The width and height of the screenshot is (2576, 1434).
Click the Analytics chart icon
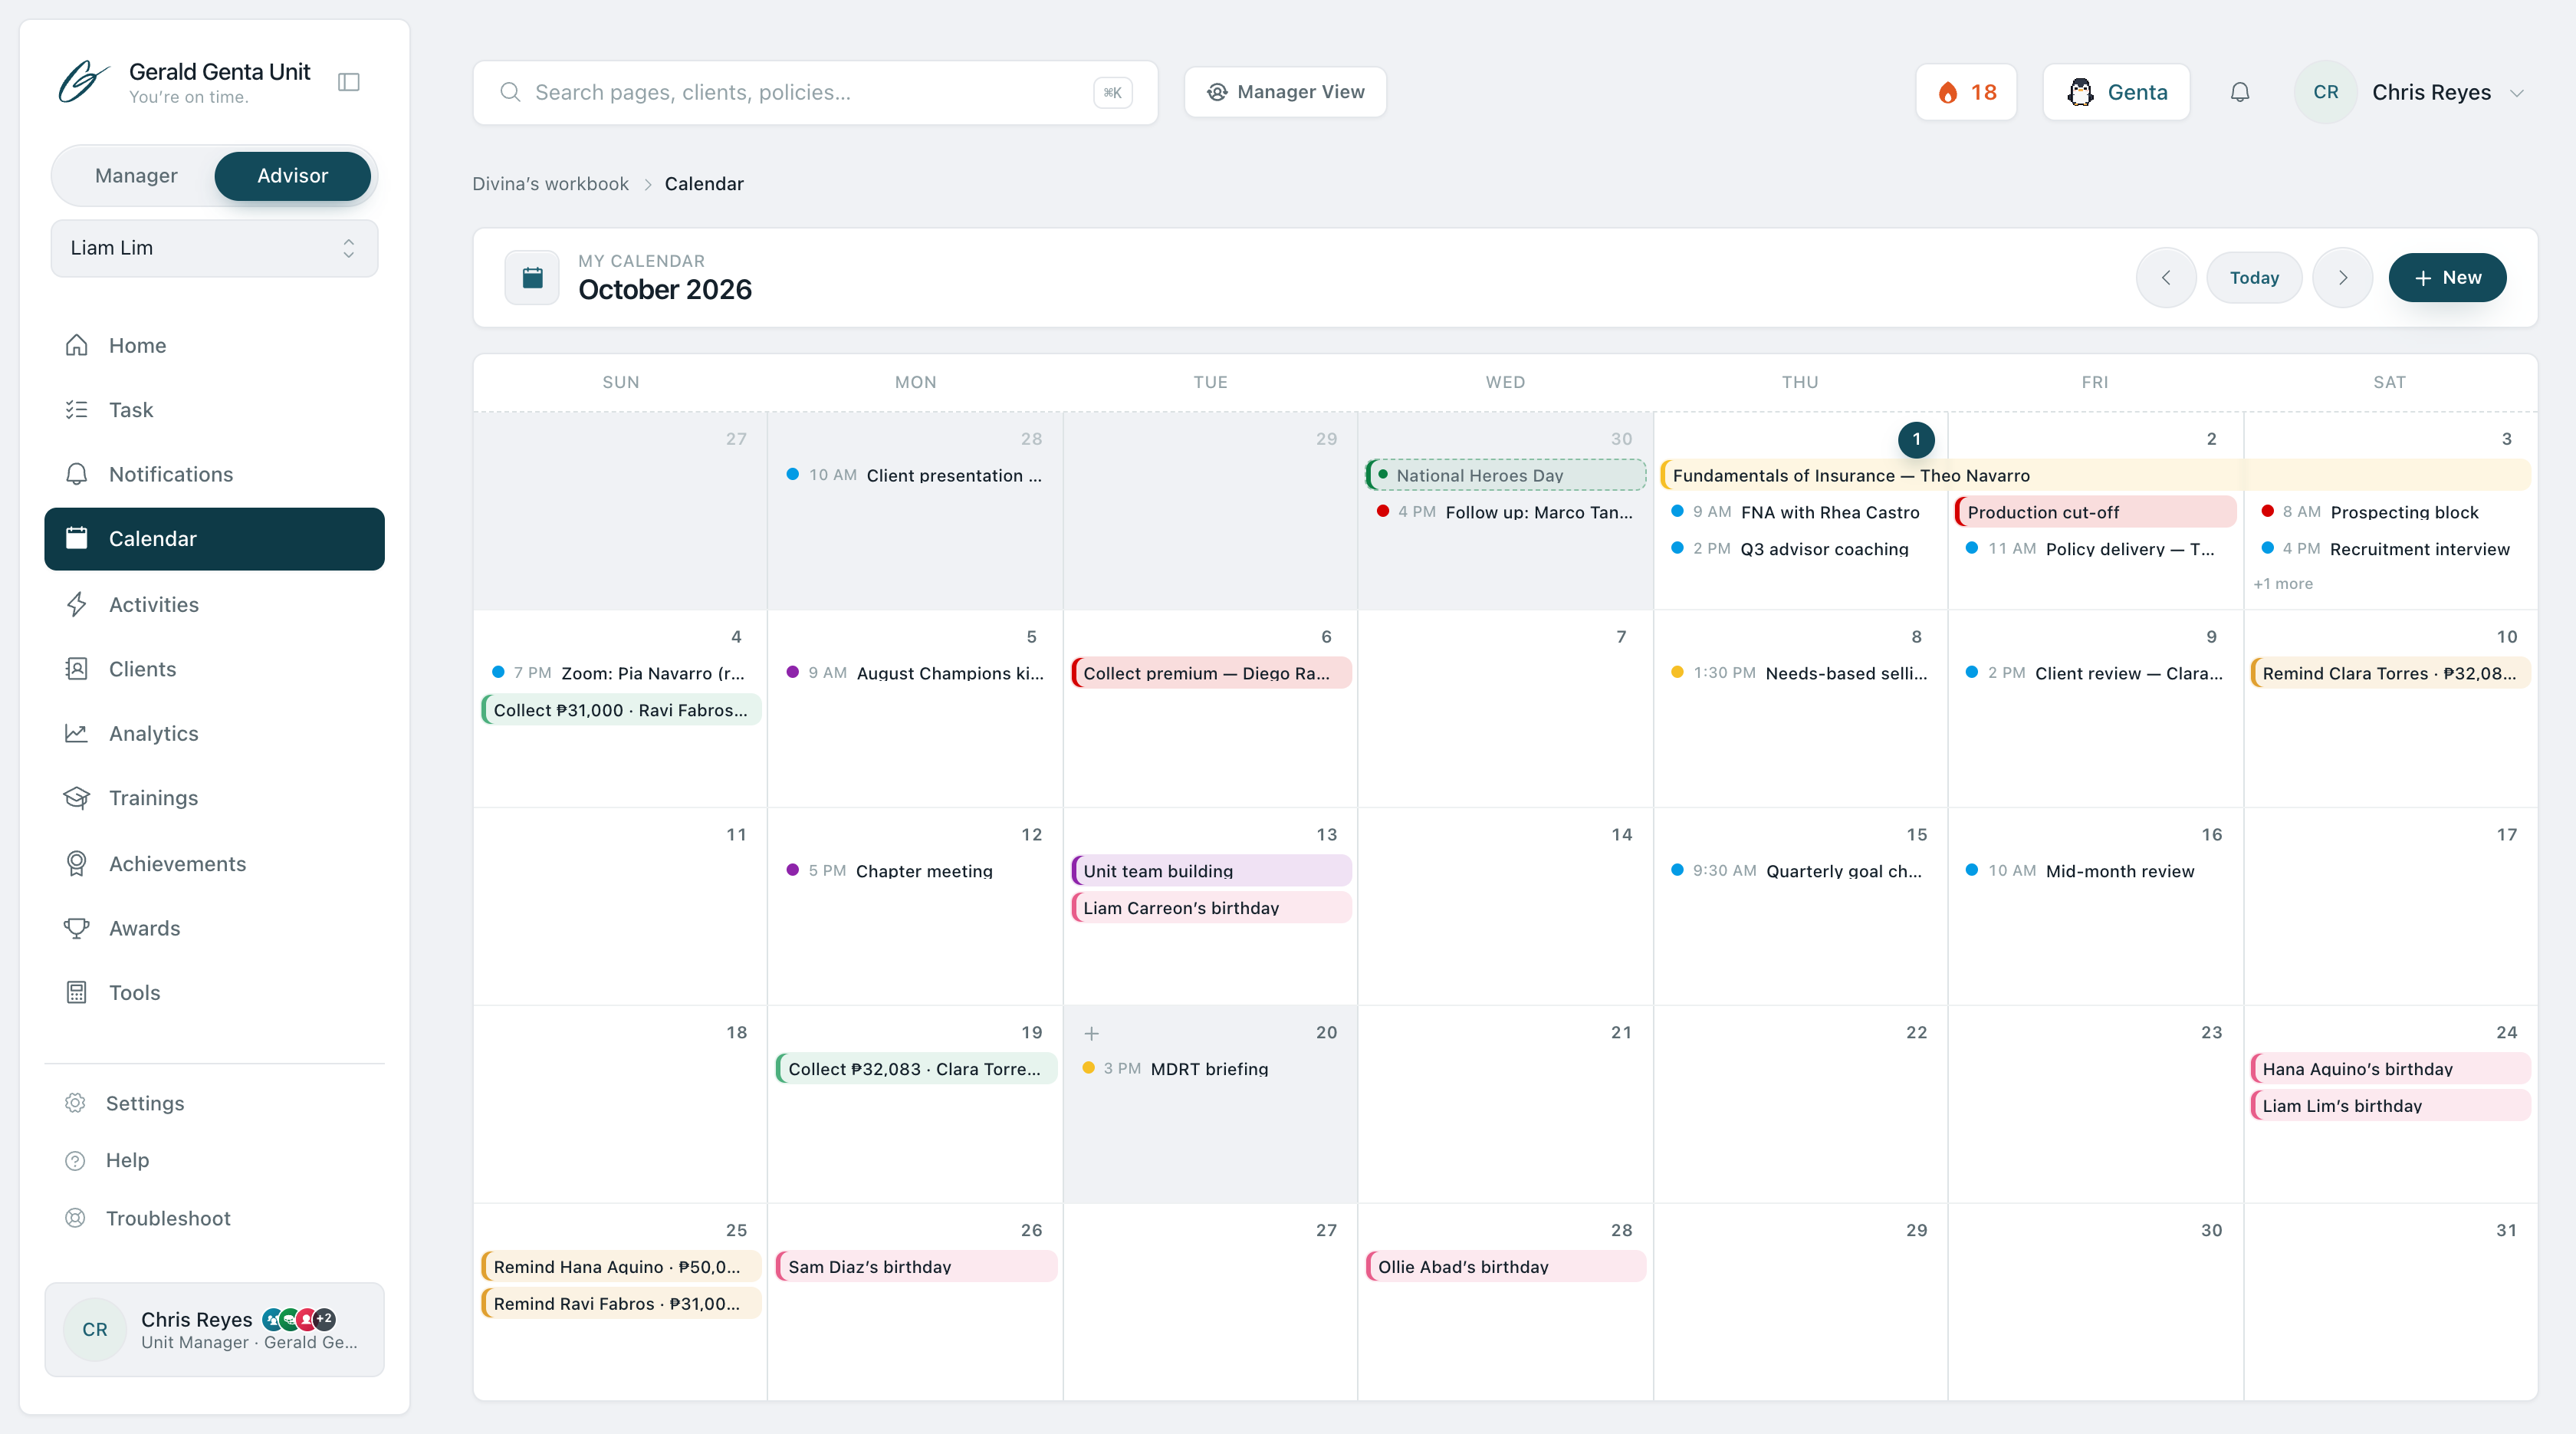pos(76,733)
